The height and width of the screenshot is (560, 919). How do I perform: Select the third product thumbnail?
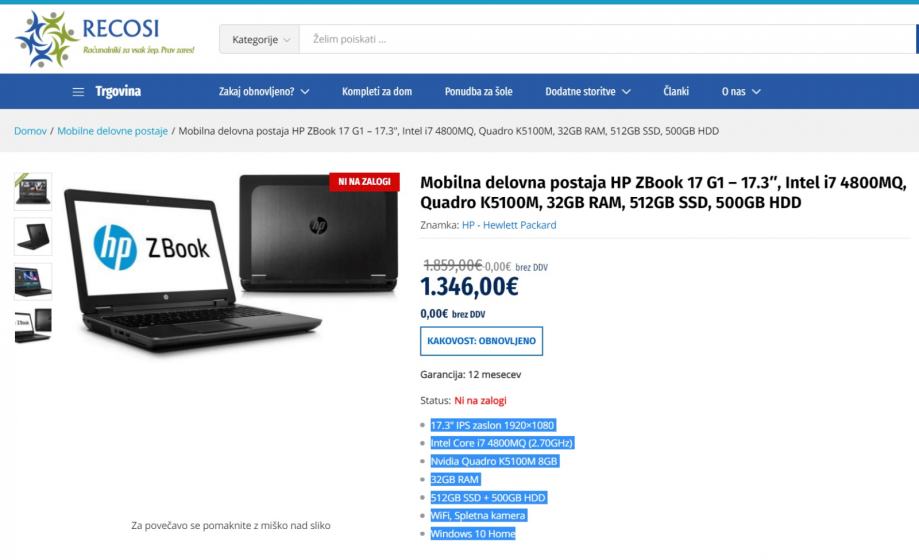(33, 282)
